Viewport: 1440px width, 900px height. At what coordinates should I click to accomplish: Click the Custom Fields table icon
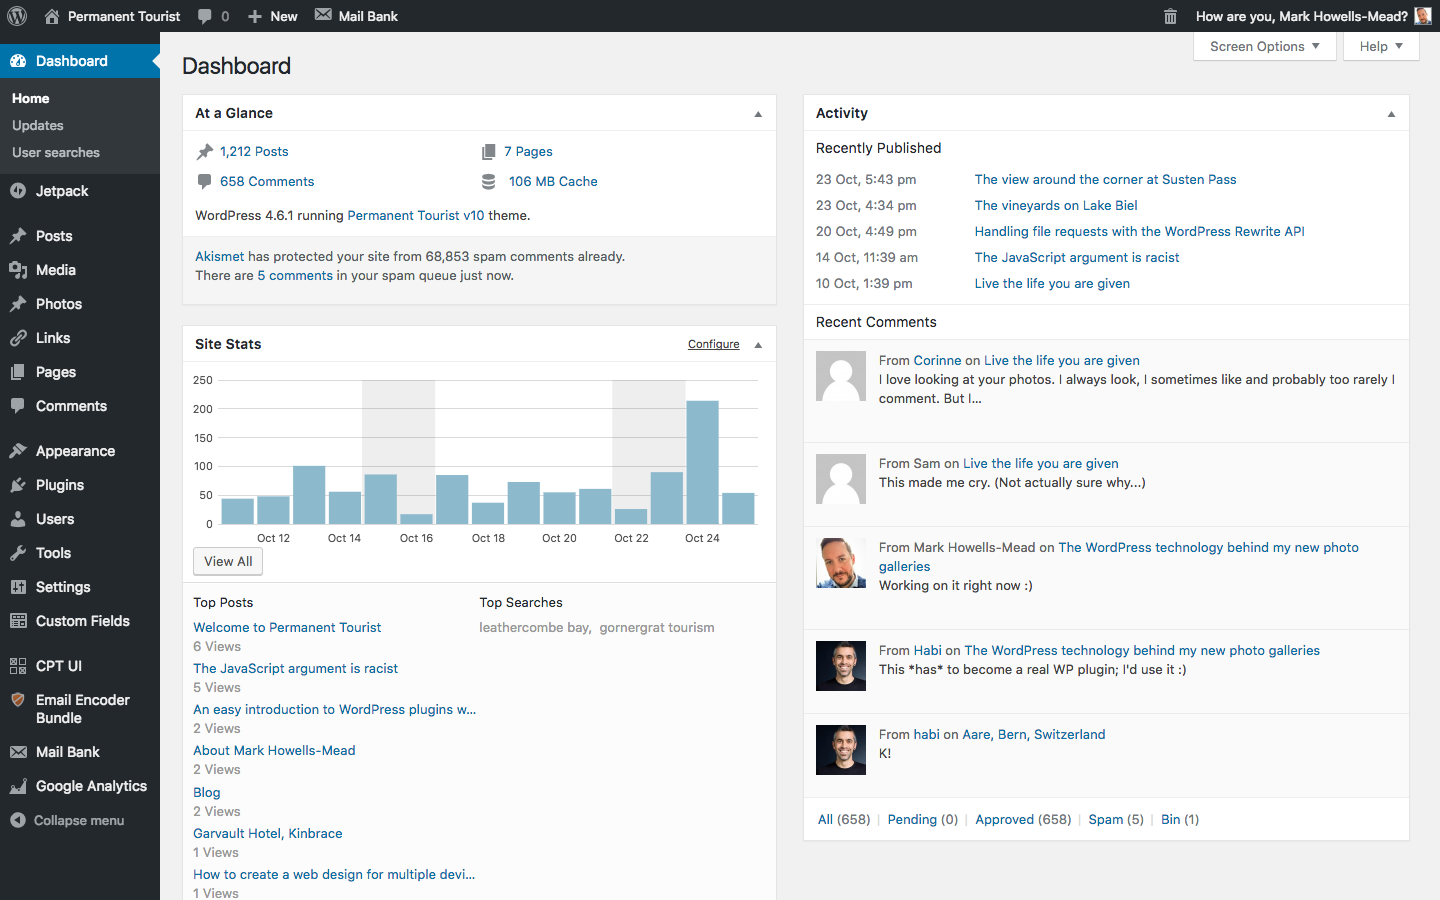tap(18, 621)
